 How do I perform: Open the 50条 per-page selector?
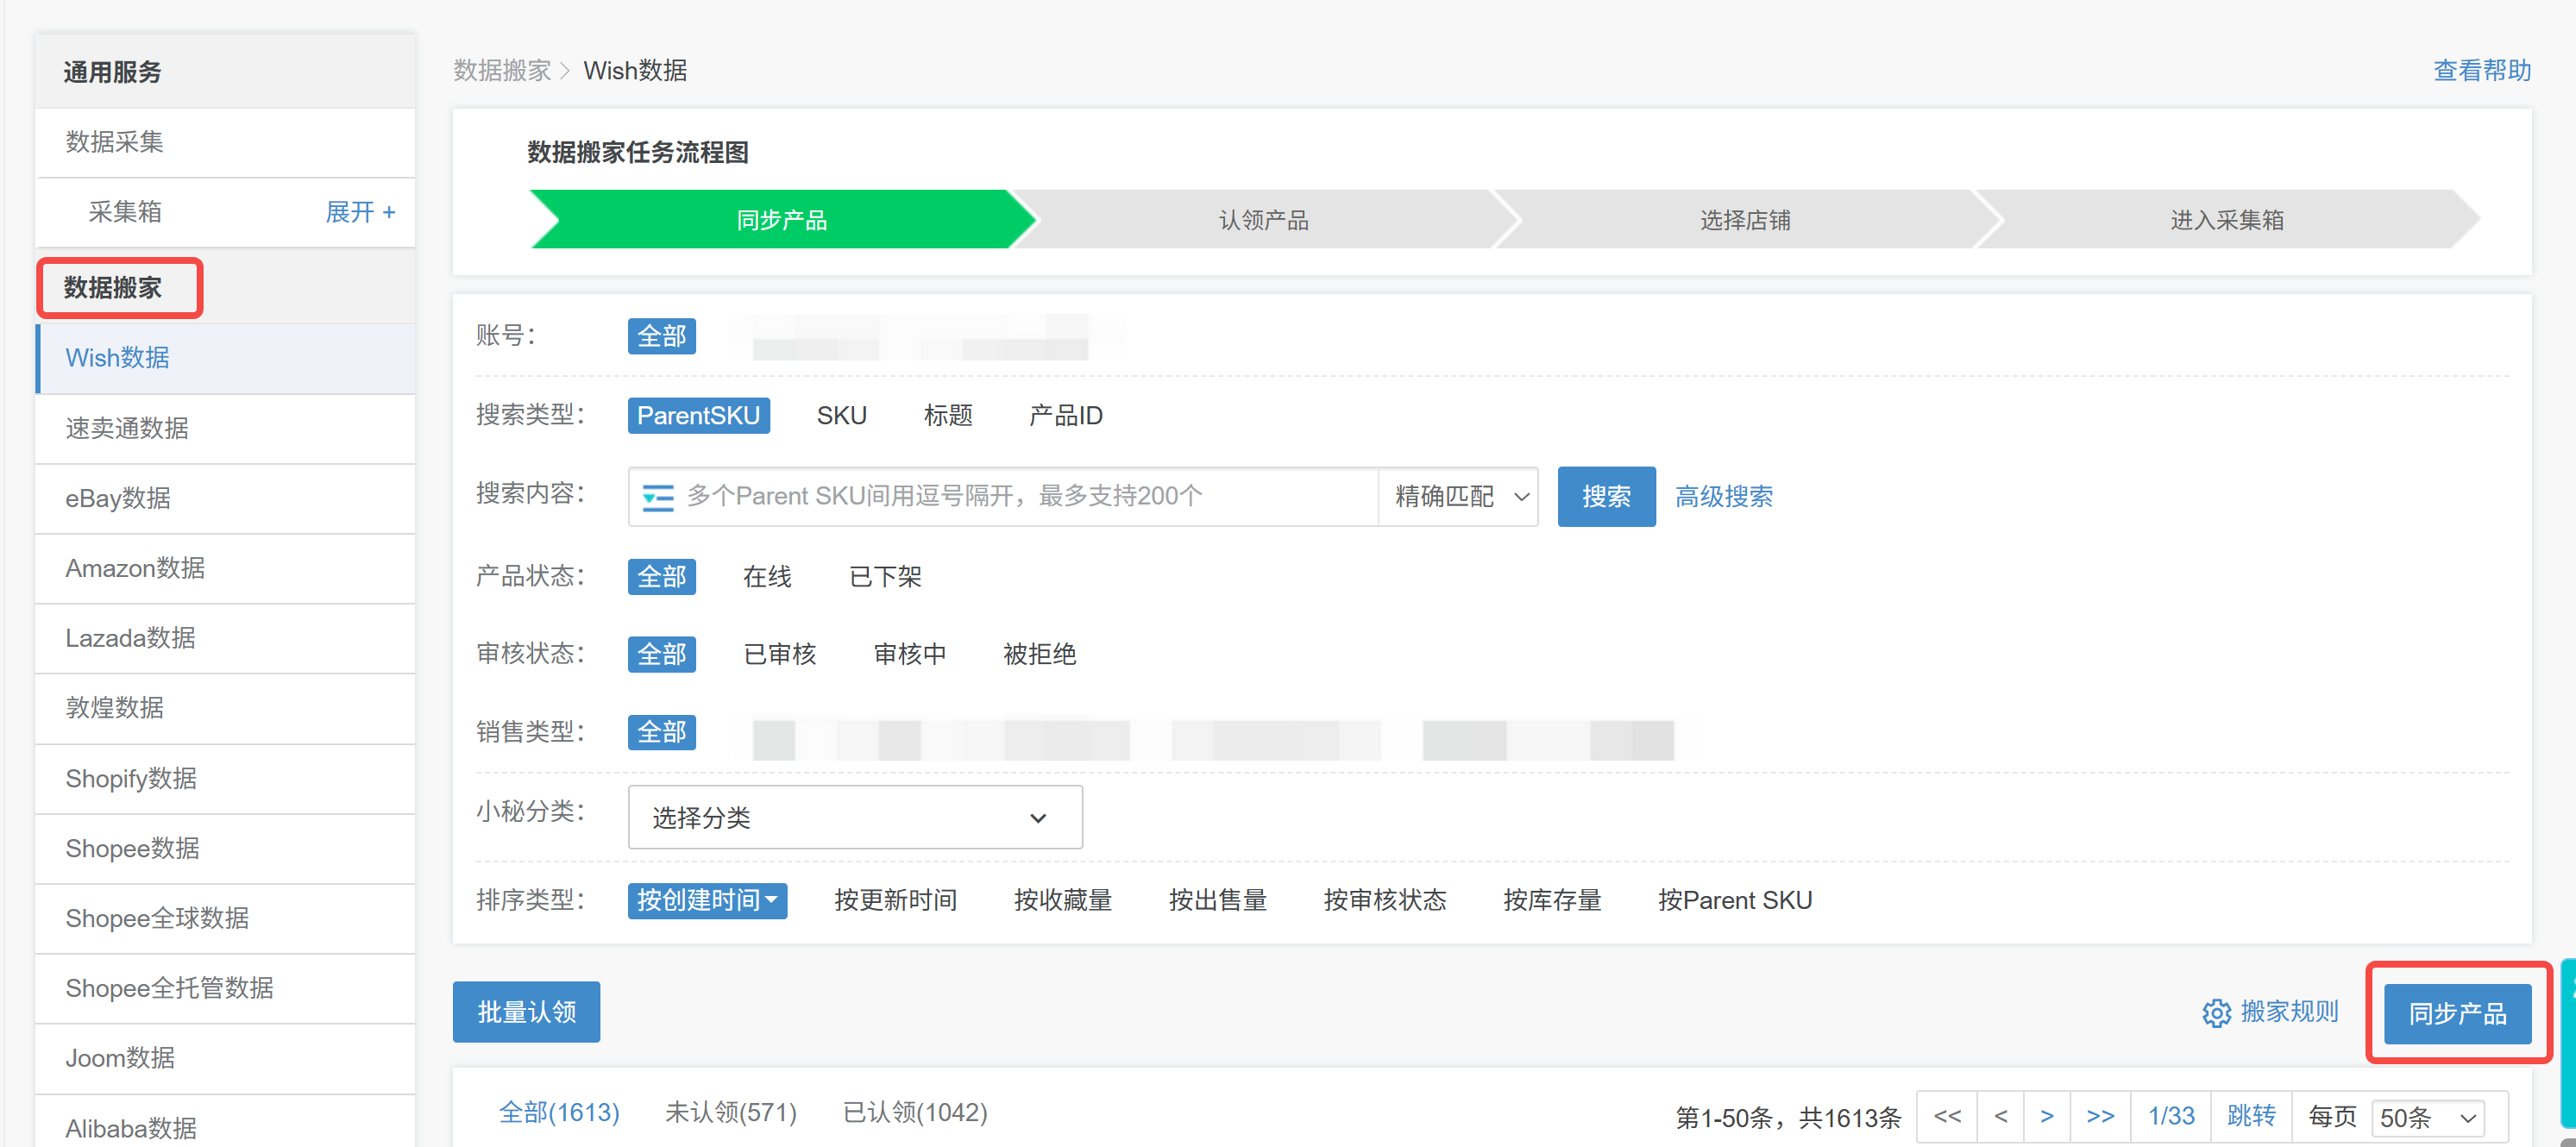[x=2426, y=1117]
